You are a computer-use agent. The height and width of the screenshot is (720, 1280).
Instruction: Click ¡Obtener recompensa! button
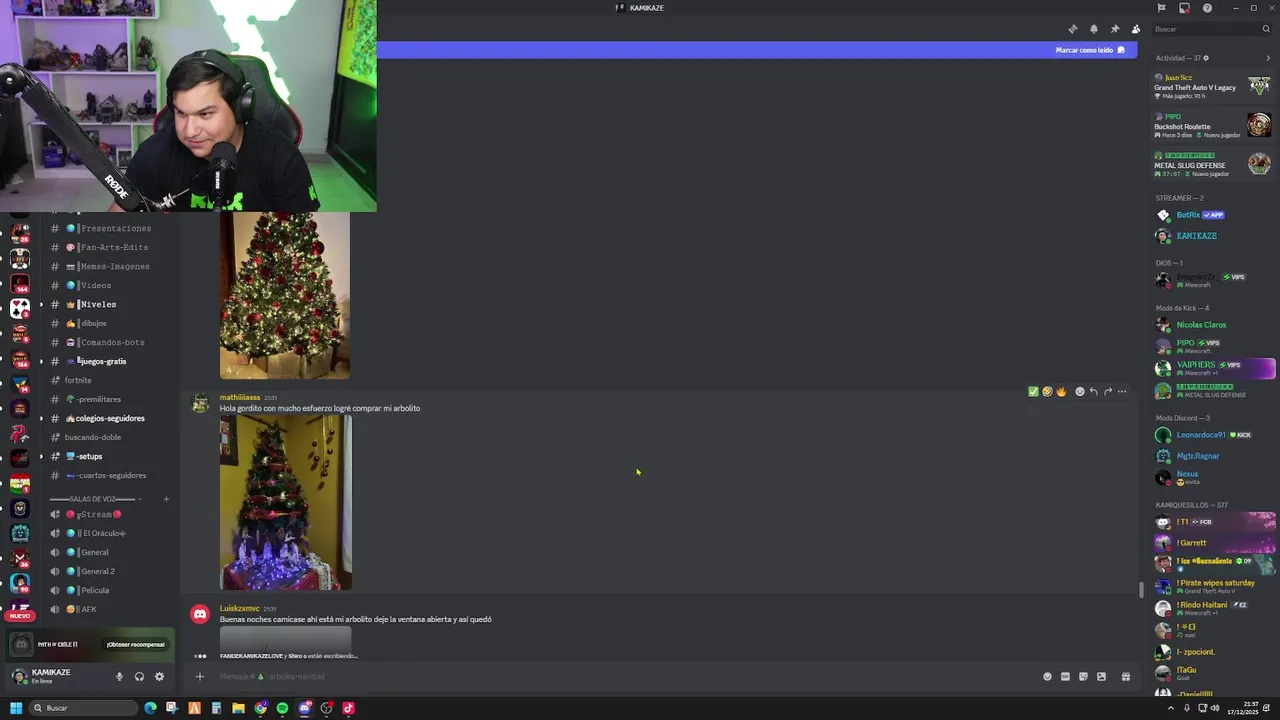pyautogui.click(x=135, y=644)
